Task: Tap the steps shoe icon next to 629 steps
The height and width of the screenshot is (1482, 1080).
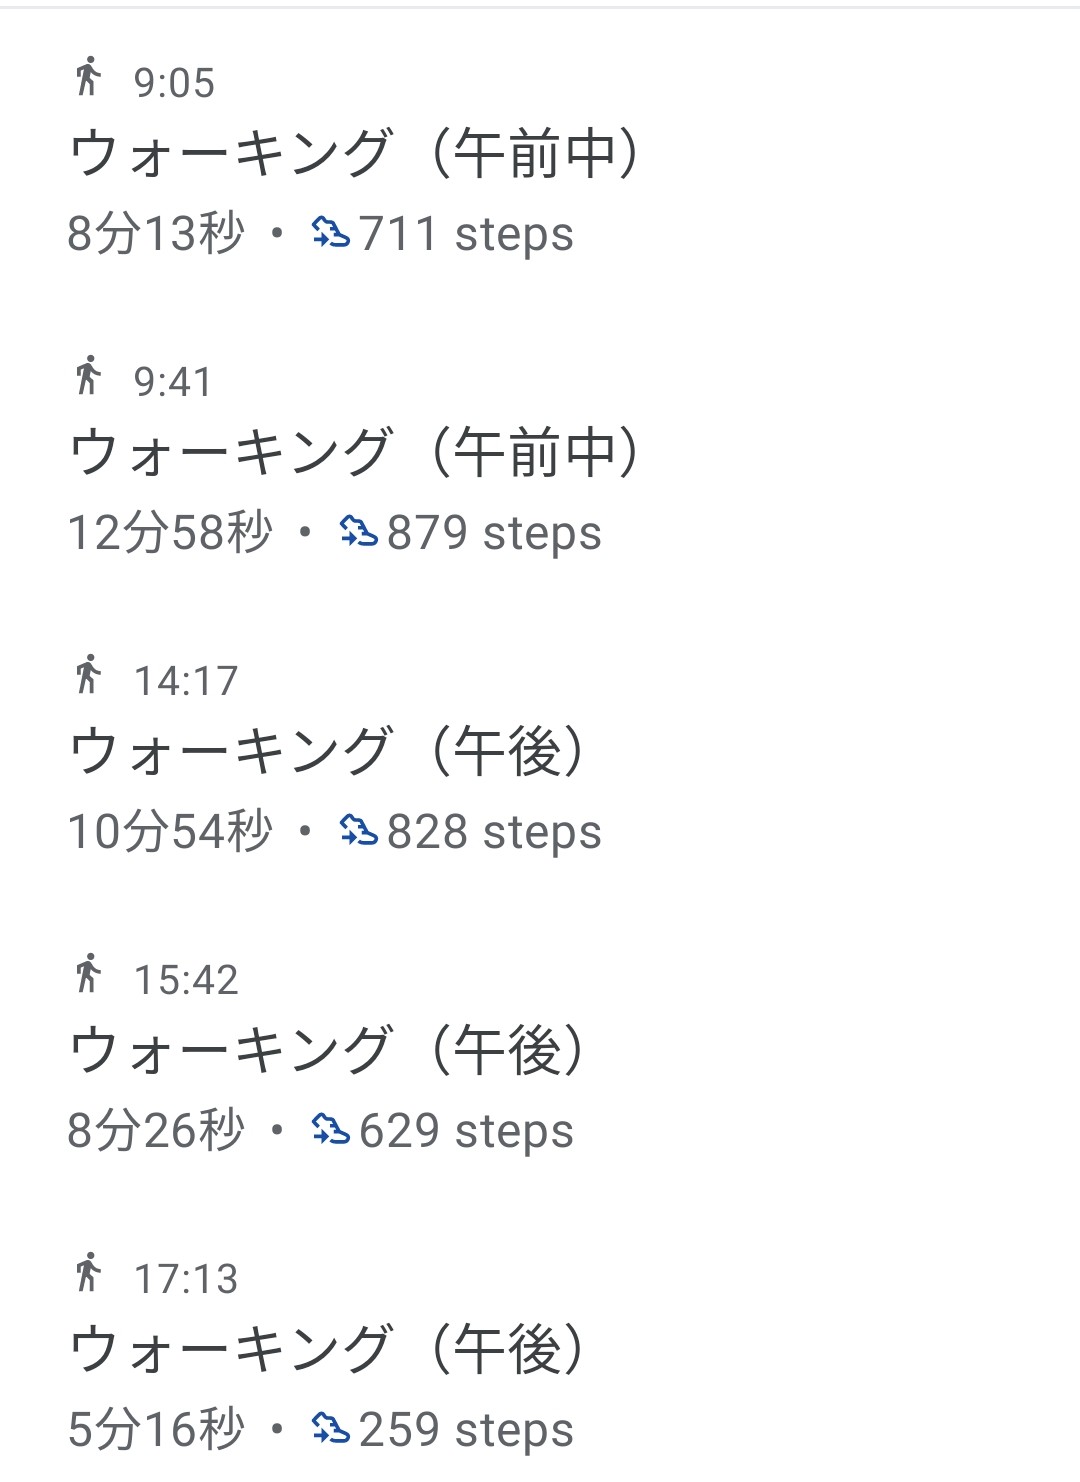Action: click(x=331, y=1130)
